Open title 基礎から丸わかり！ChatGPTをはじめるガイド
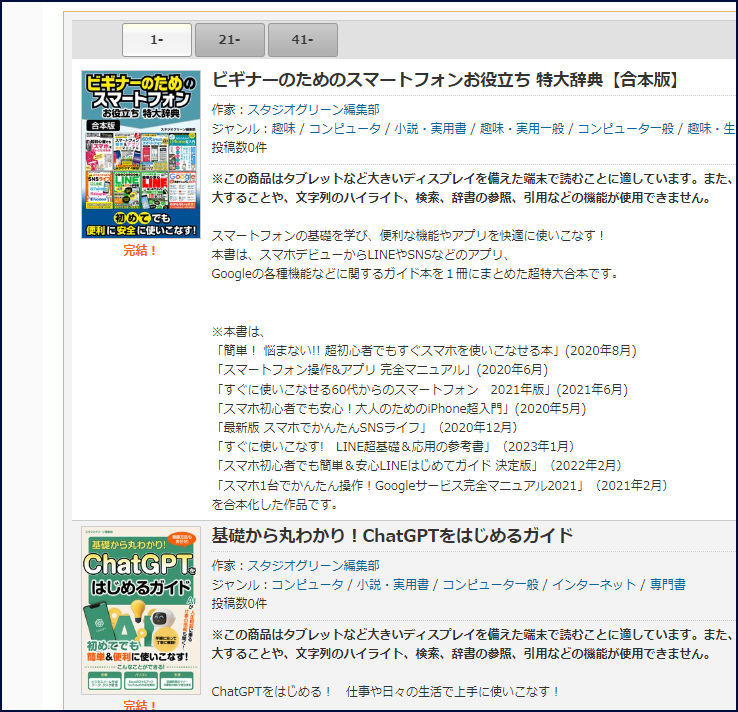The height and width of the screenshot is (712, 738). pyautogui.click(x=392, y=535)
